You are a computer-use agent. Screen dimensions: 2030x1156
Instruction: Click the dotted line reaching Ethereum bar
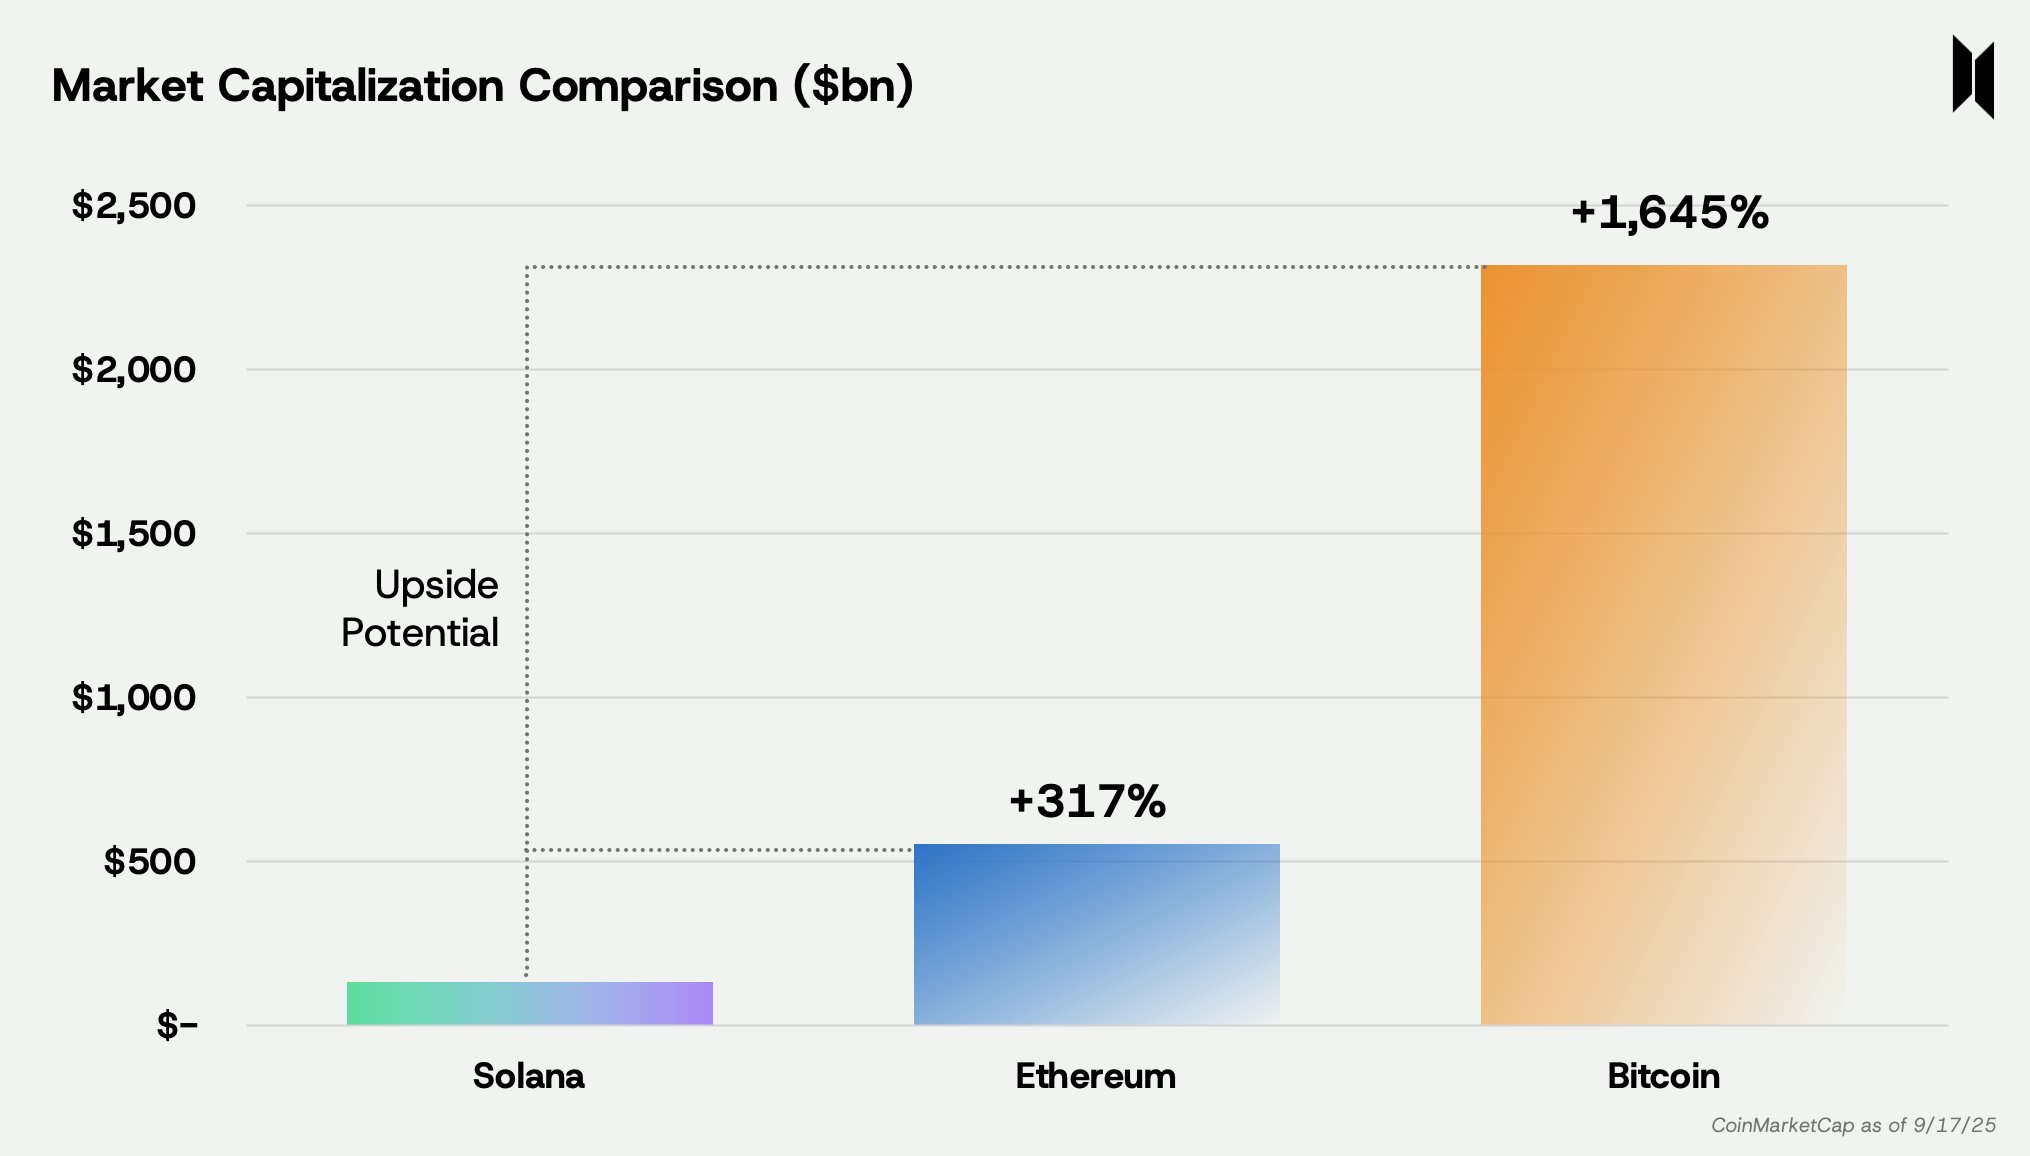tap(720, 850)
